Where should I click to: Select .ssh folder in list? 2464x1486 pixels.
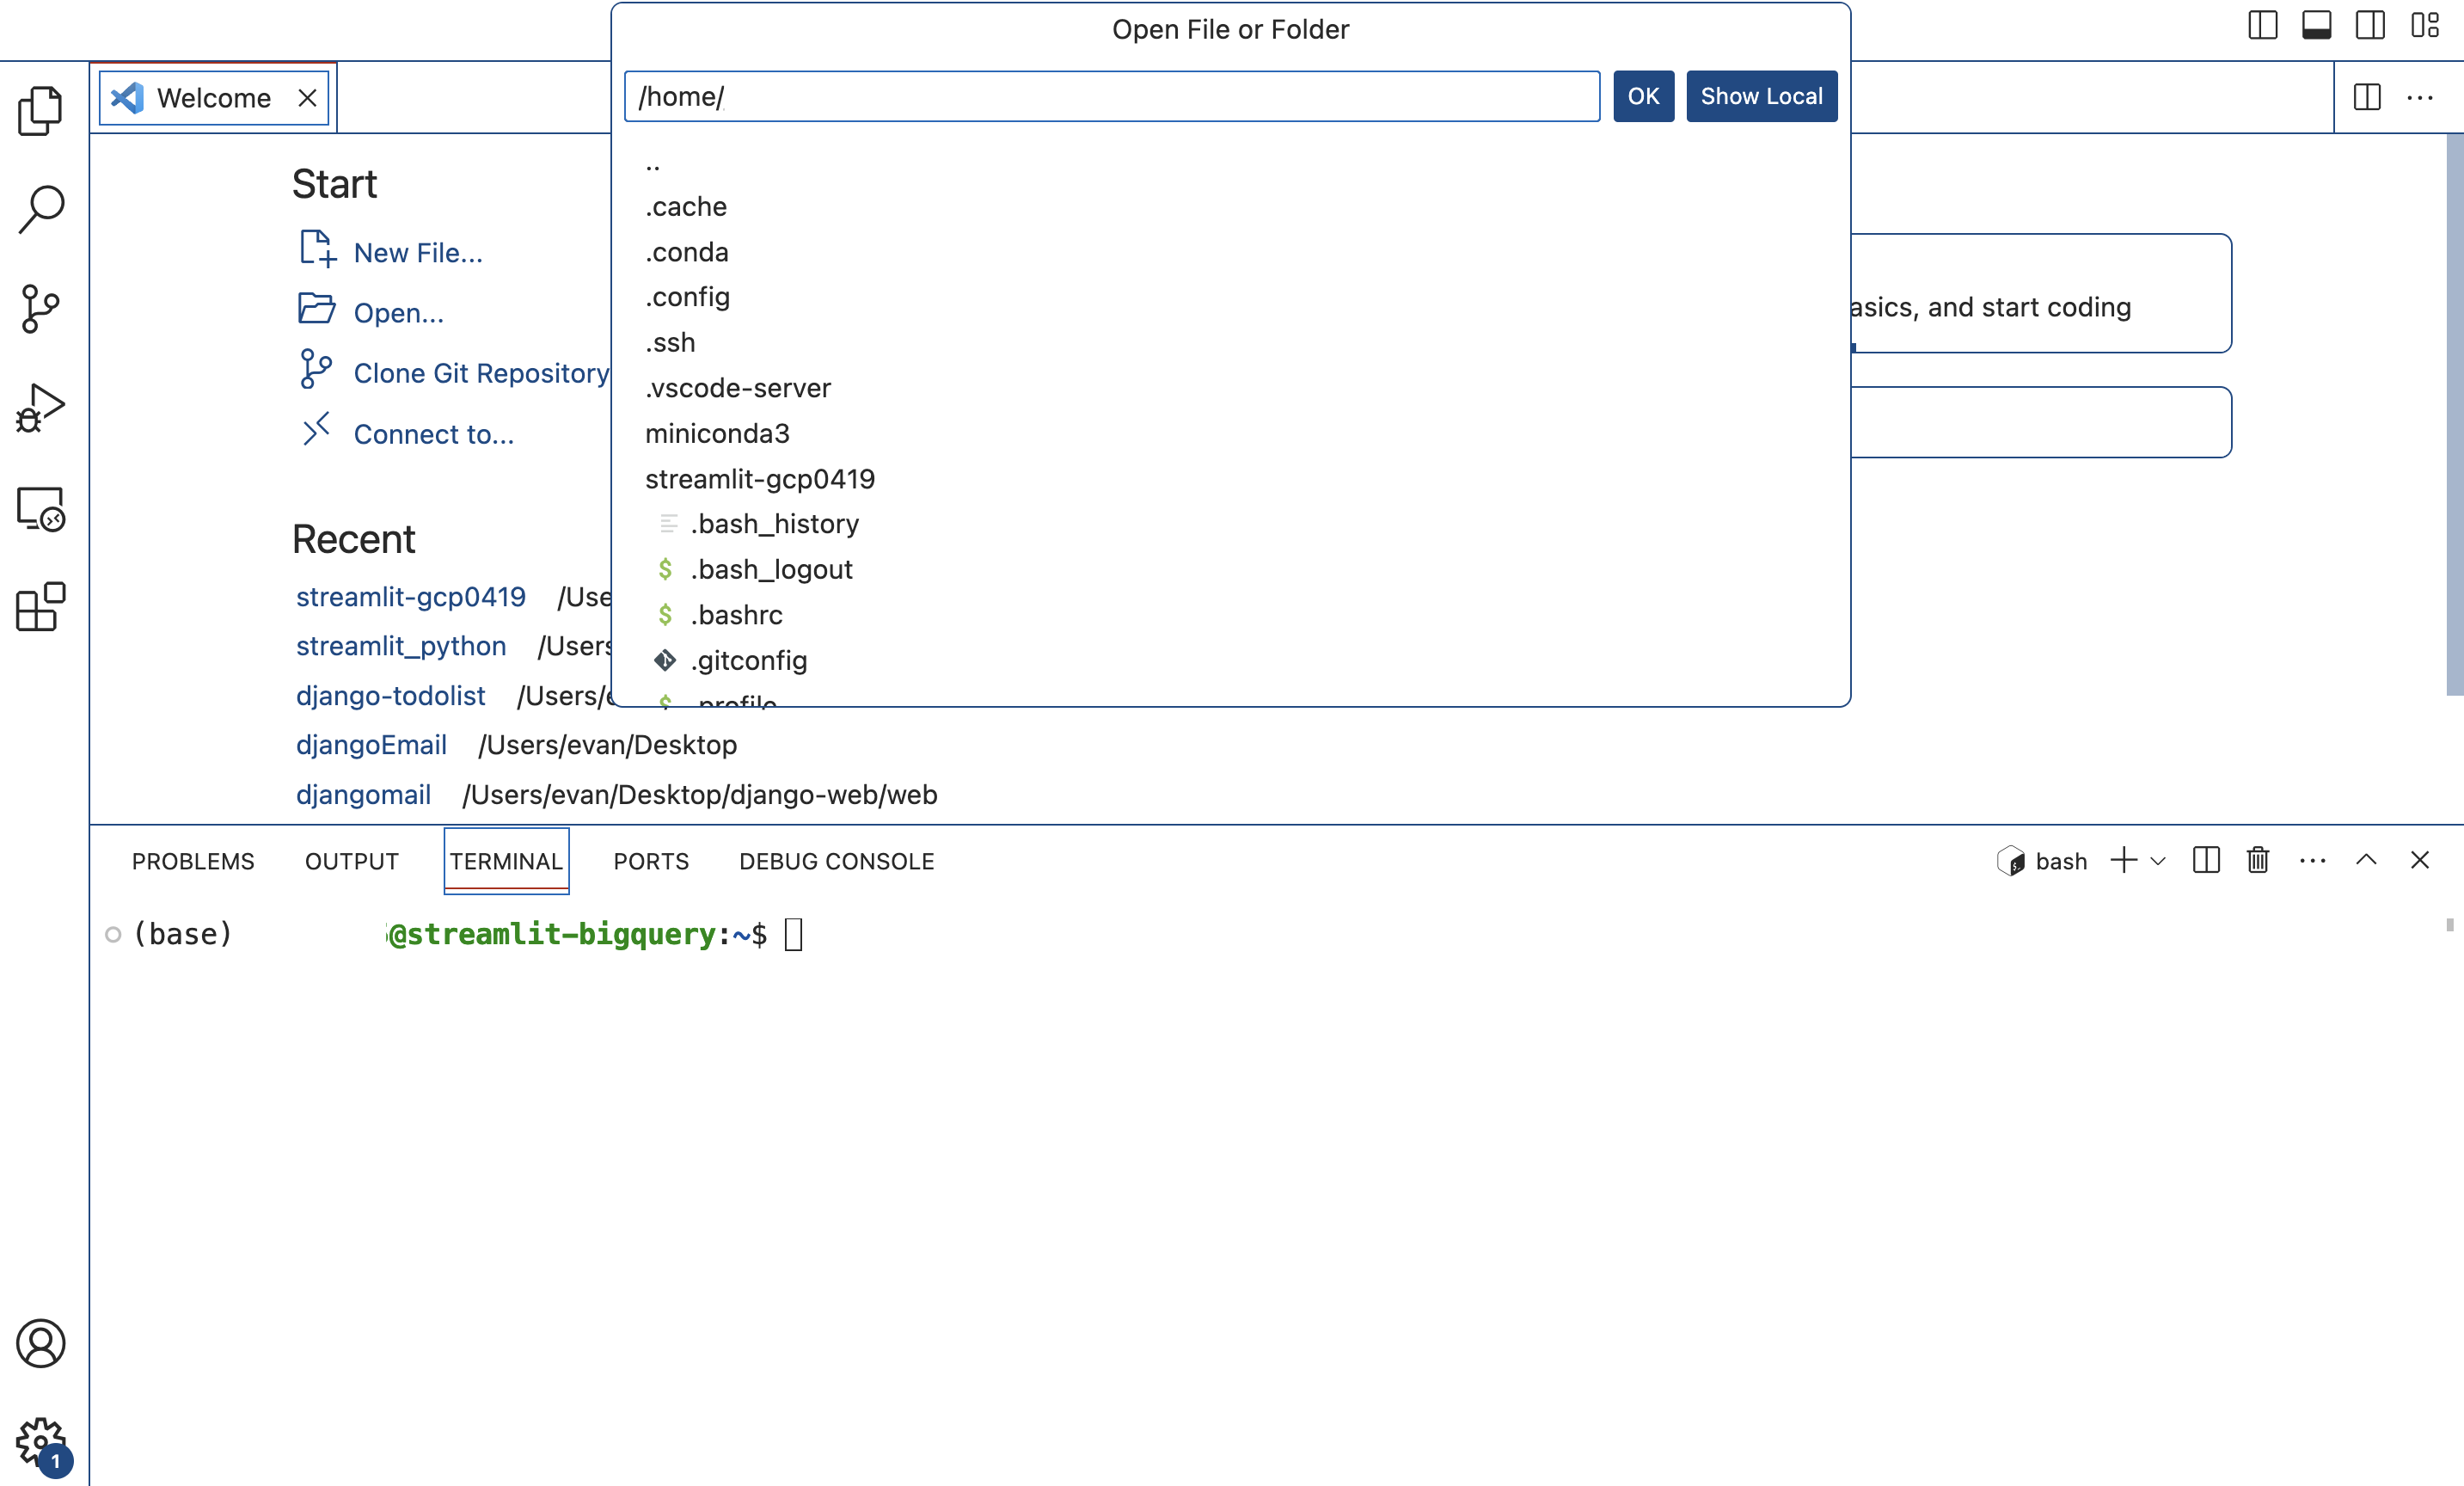click(1230, 343)
